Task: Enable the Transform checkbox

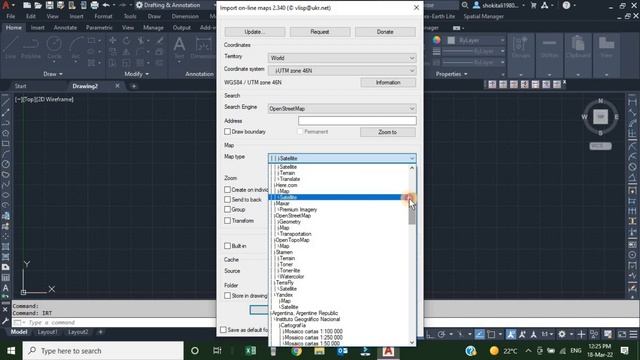Action: click(227, 221)
